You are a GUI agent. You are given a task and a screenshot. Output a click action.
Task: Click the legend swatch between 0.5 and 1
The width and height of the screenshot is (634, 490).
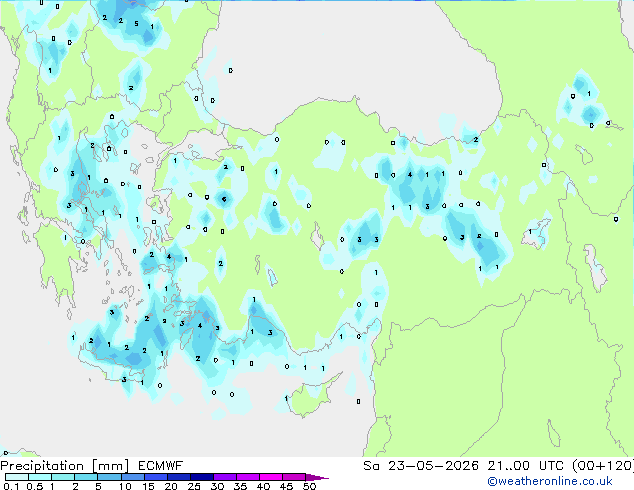tap(40, 477)
